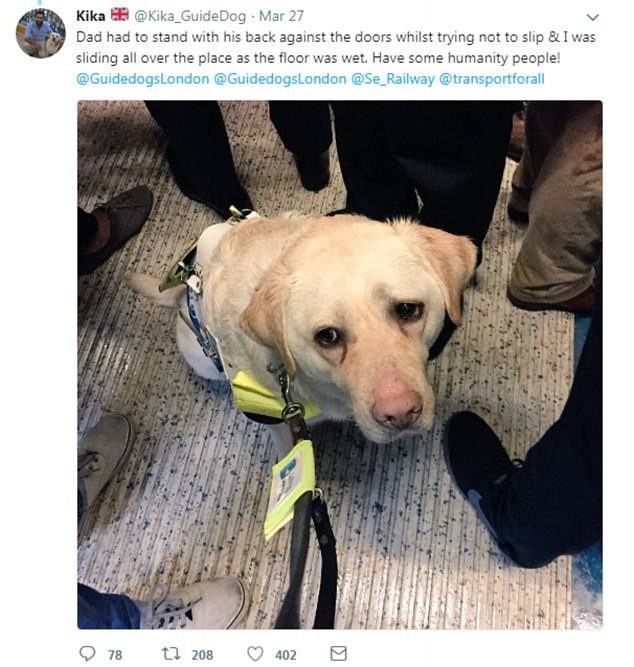Screen dimensions: 634x667
Task: Send tweet via direct message envelope icon
Action: (338, 653)
